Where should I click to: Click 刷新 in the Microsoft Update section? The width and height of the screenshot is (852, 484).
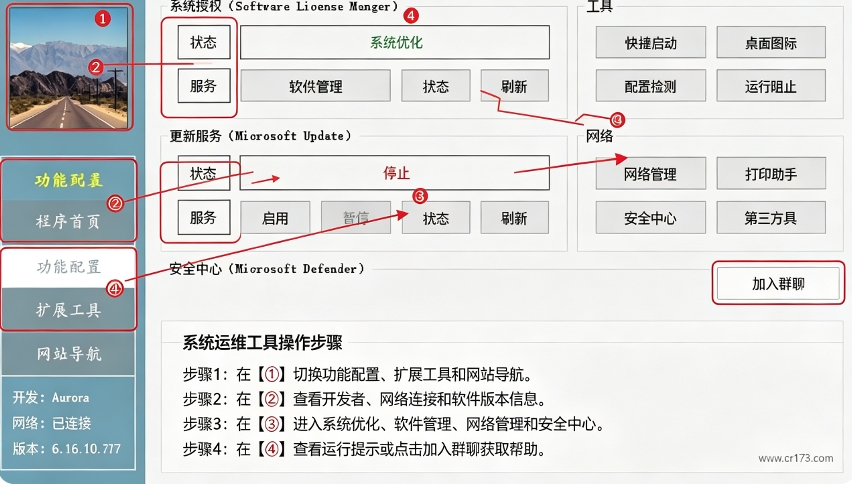[x=514, y=218]
